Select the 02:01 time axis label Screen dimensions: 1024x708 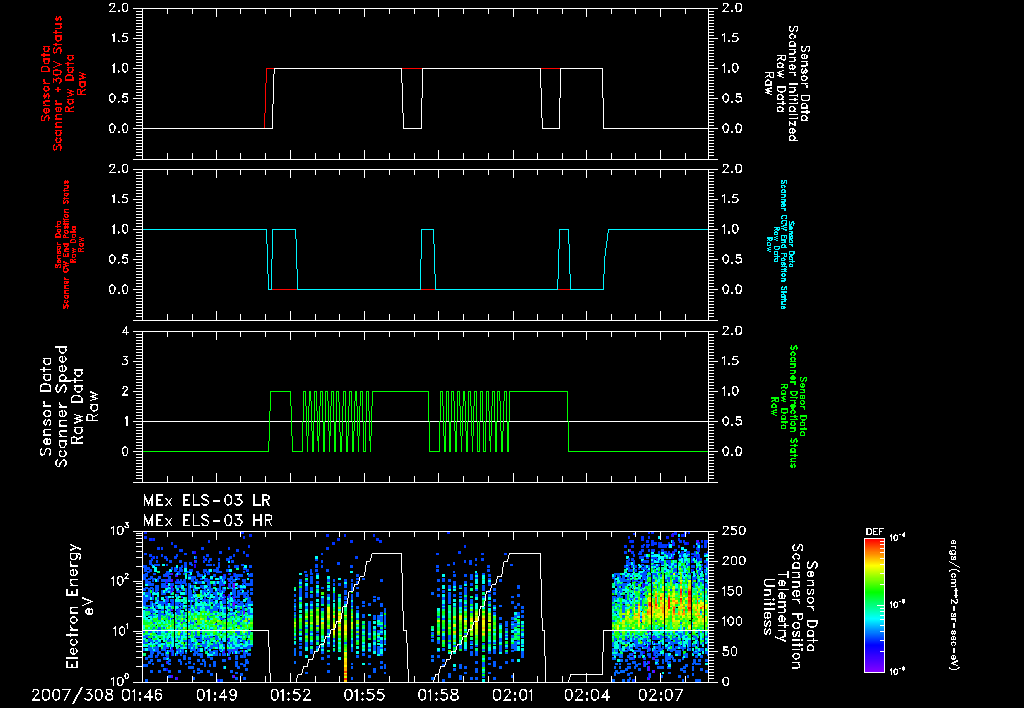tap(513, 695)
